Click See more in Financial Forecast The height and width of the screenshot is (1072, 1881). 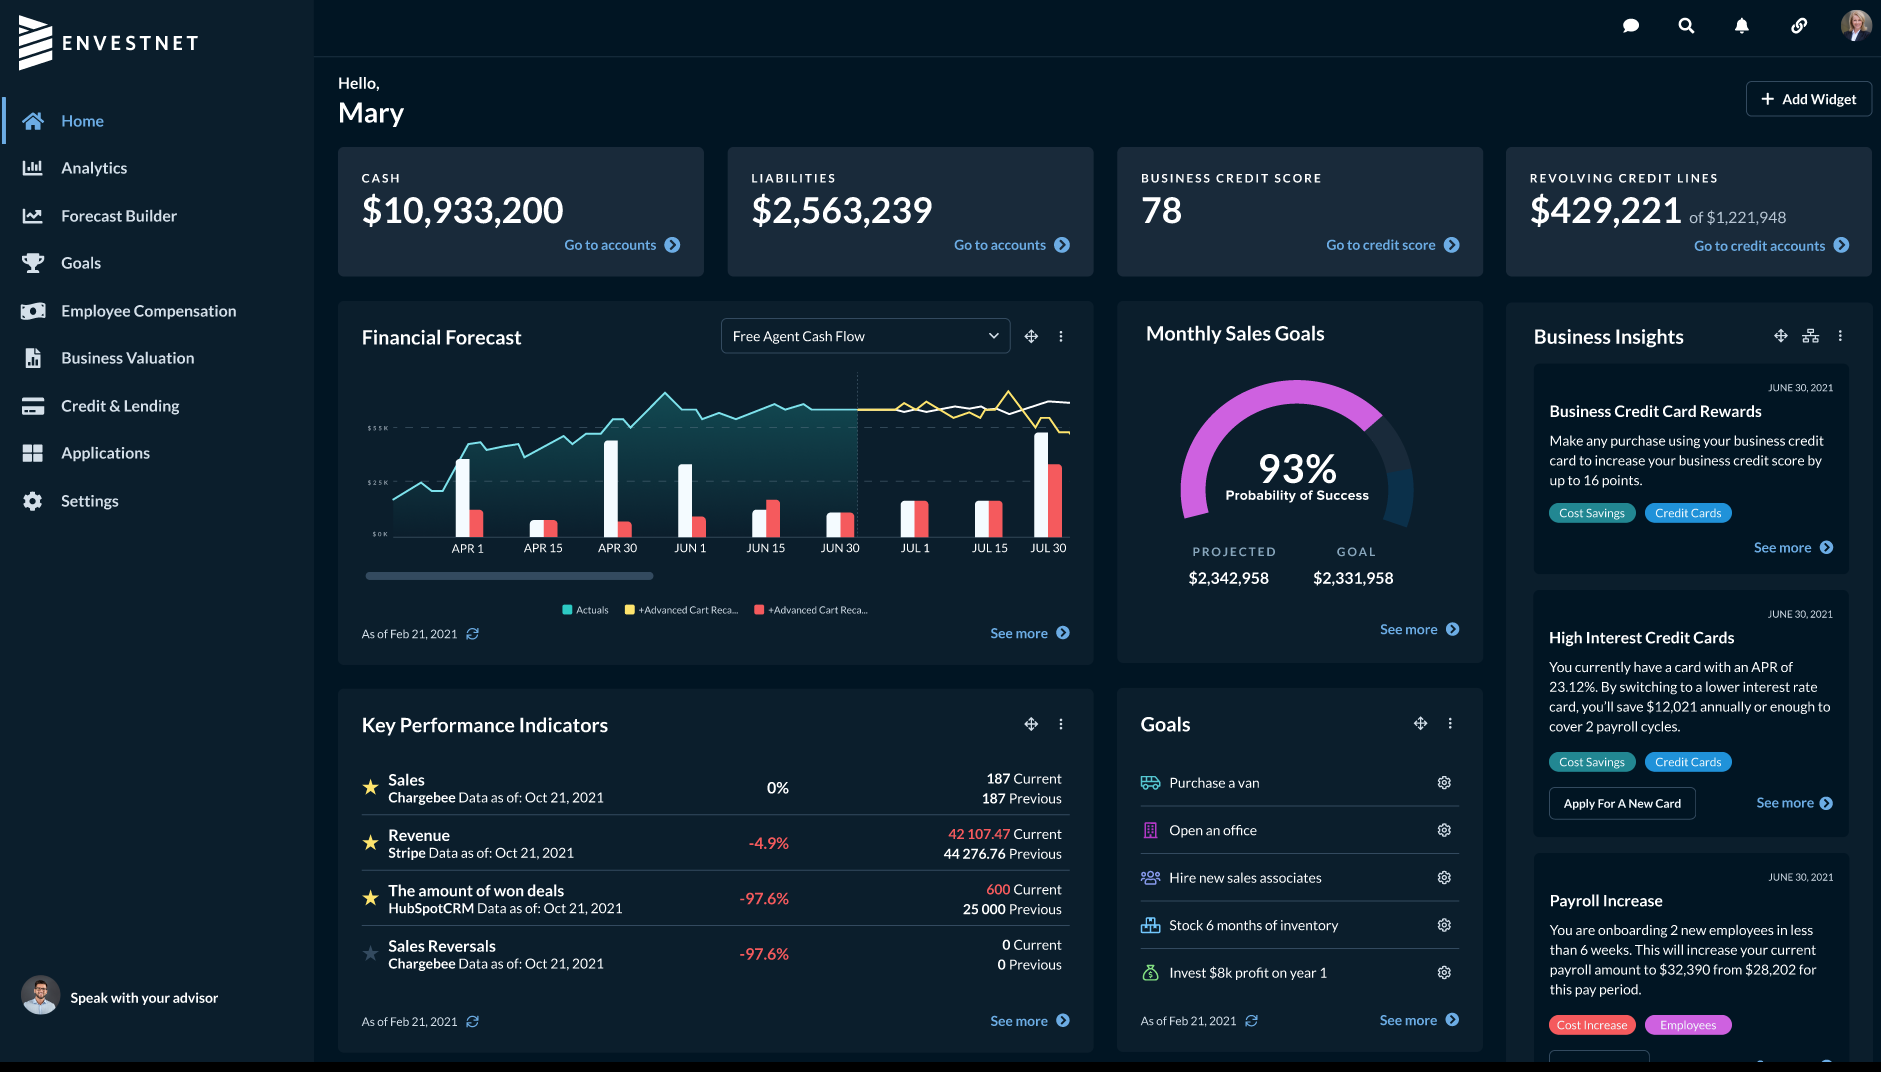1030,633
